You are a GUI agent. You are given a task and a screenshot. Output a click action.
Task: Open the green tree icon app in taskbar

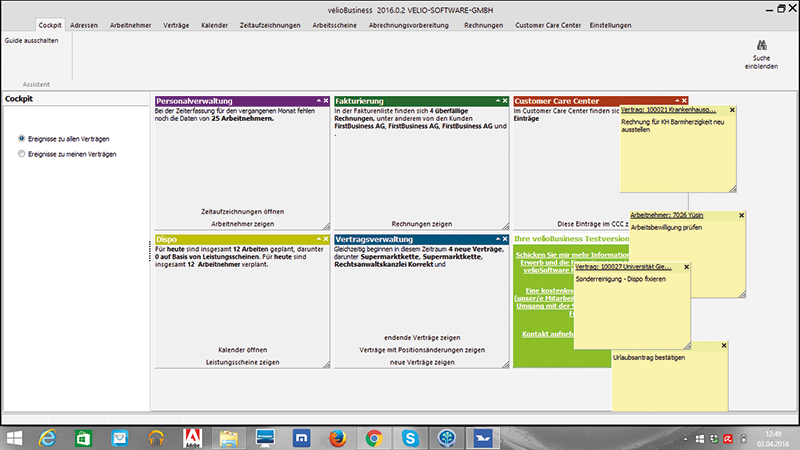click(446, 438)
